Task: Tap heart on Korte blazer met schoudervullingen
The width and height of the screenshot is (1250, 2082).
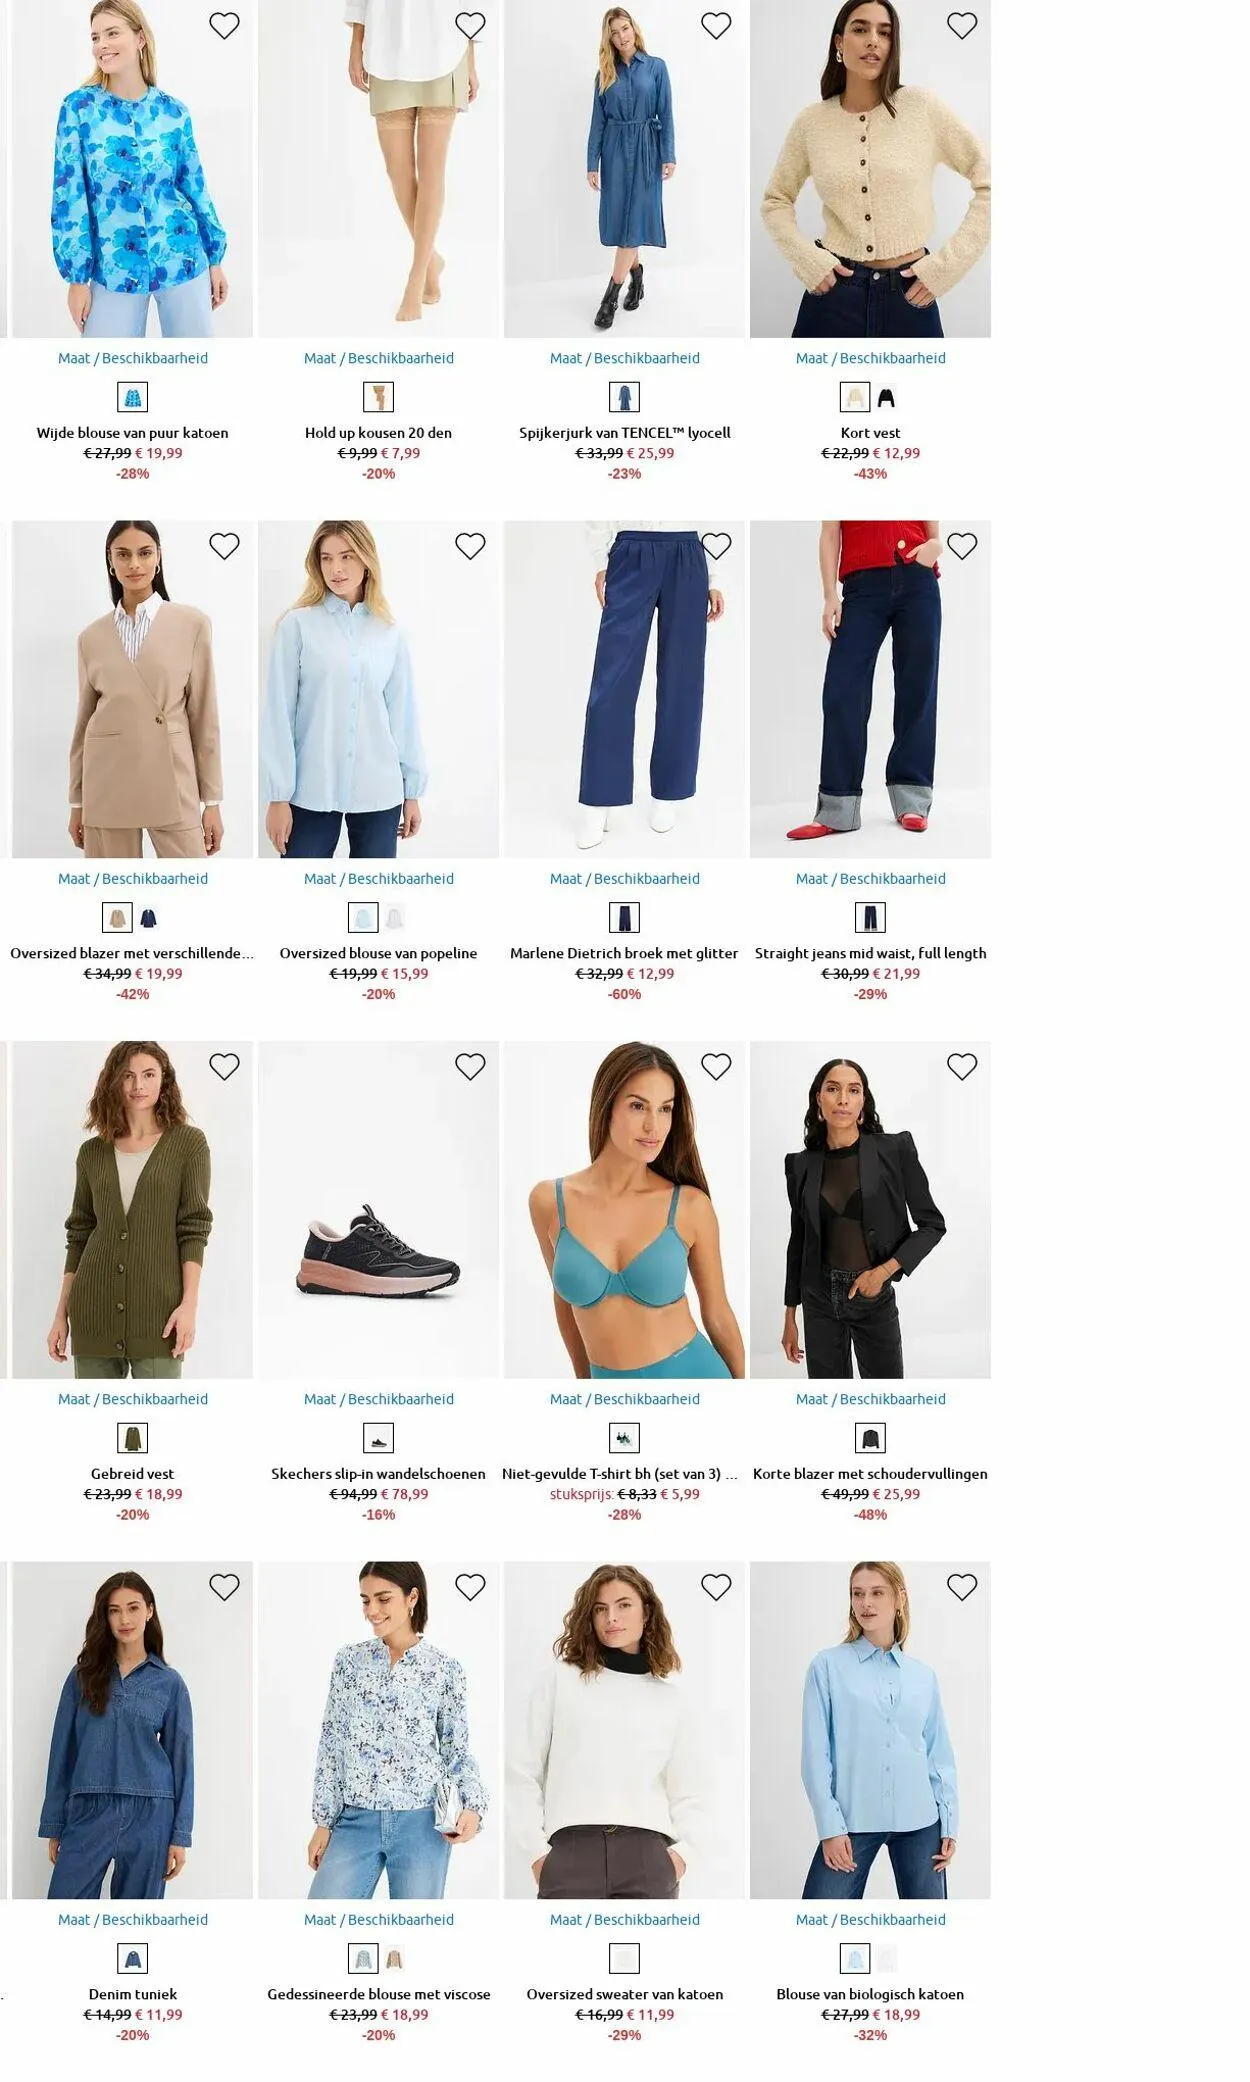Action: coord(962,1067)
